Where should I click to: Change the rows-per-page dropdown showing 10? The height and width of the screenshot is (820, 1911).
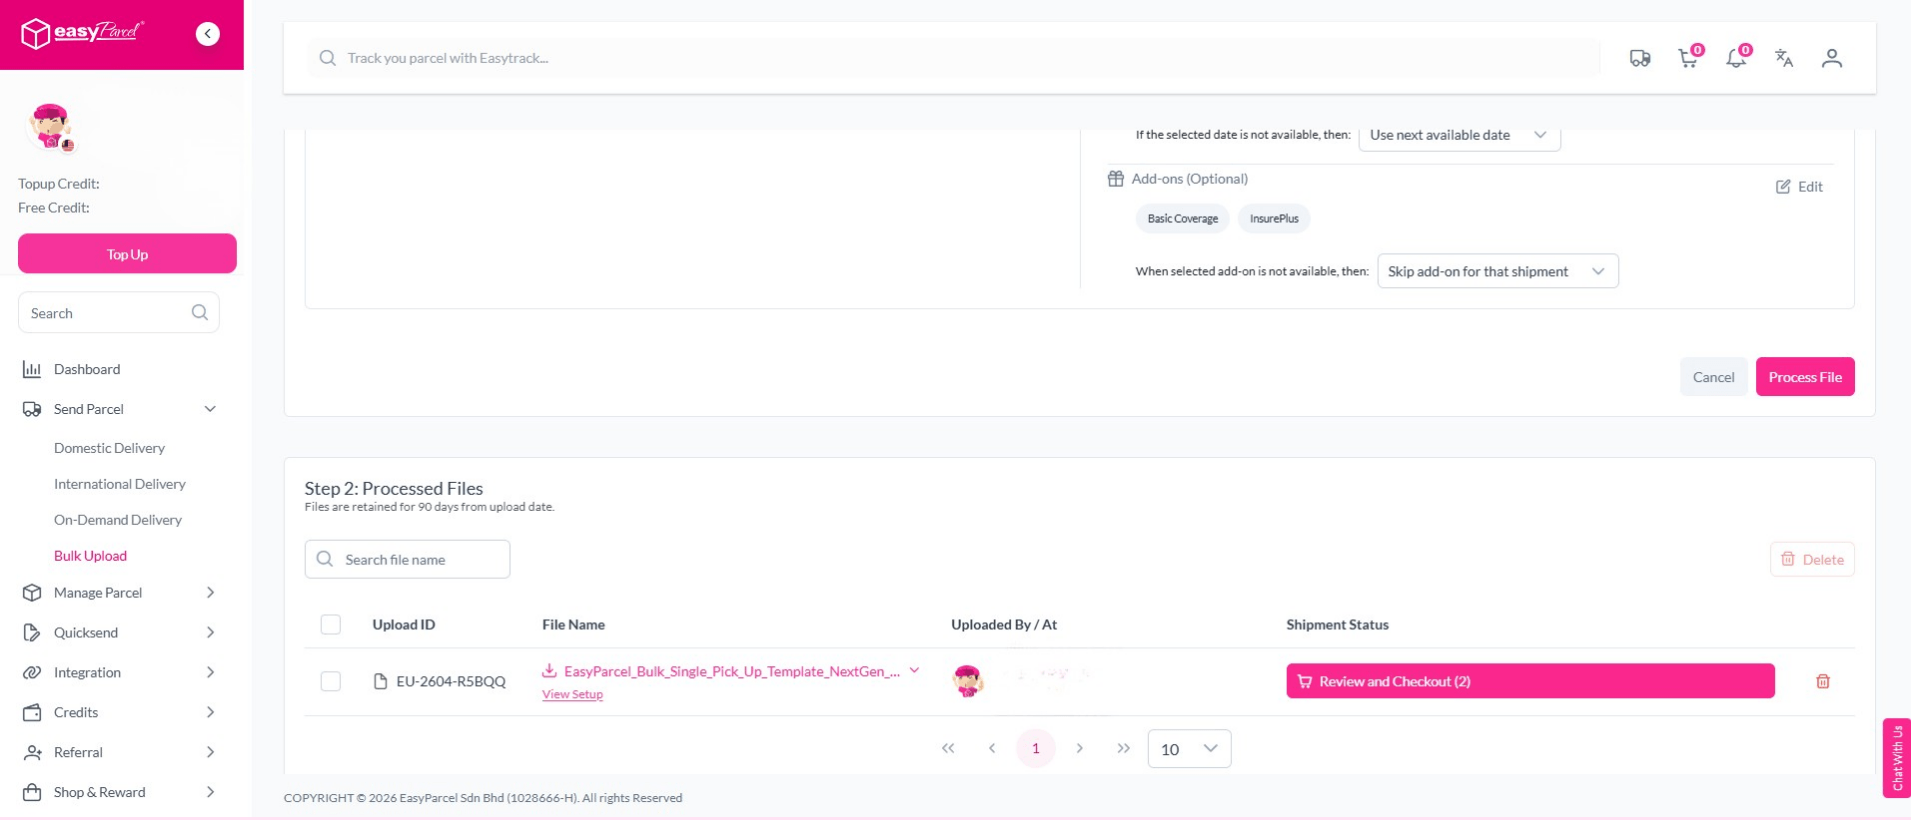coord(1189,749)
